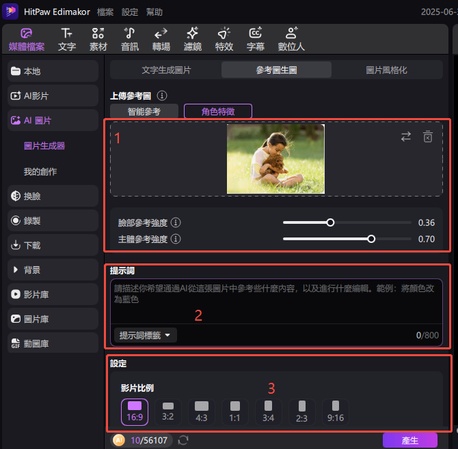Choose the 9:16 aspect ratio

point(335,412)
